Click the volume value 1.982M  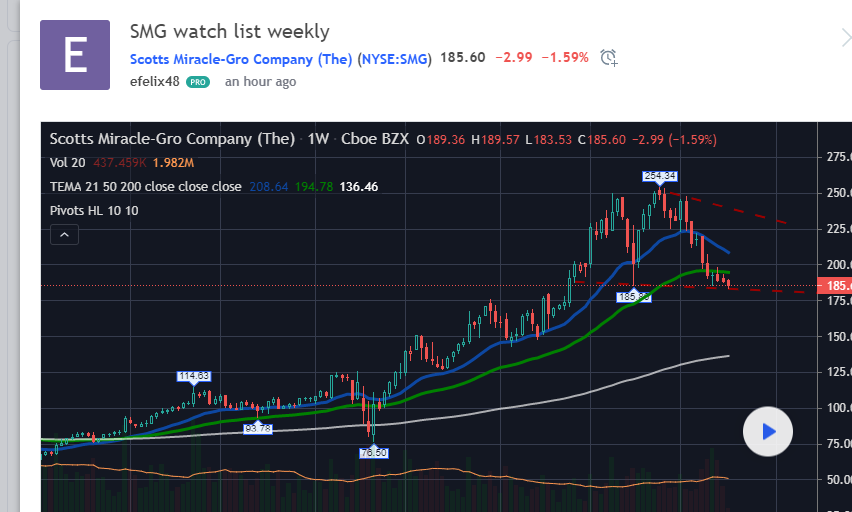click(173, 163)
